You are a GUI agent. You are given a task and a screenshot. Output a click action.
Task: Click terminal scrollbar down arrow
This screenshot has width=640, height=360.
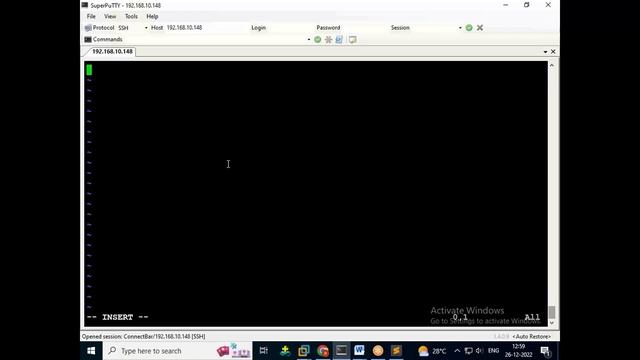(552, 323)
